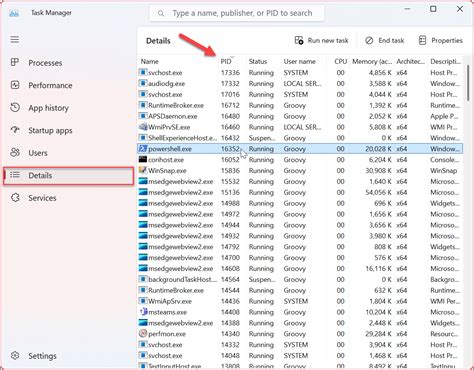This screenshot has width=474, height=370.
Task: Click the search magnifier icon
Action: tap(161, 13)
